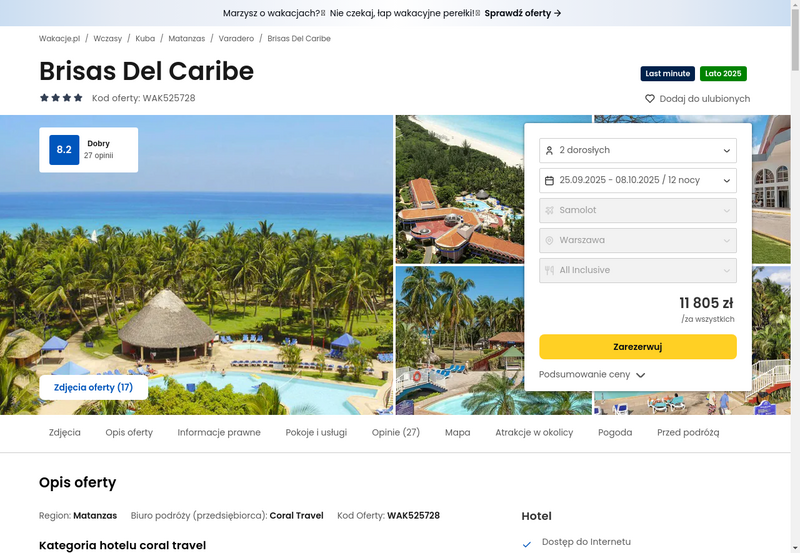Click the cutlery icon beside All Inclusive
This screenshot has height=553, width=800.
pos(549,270)
